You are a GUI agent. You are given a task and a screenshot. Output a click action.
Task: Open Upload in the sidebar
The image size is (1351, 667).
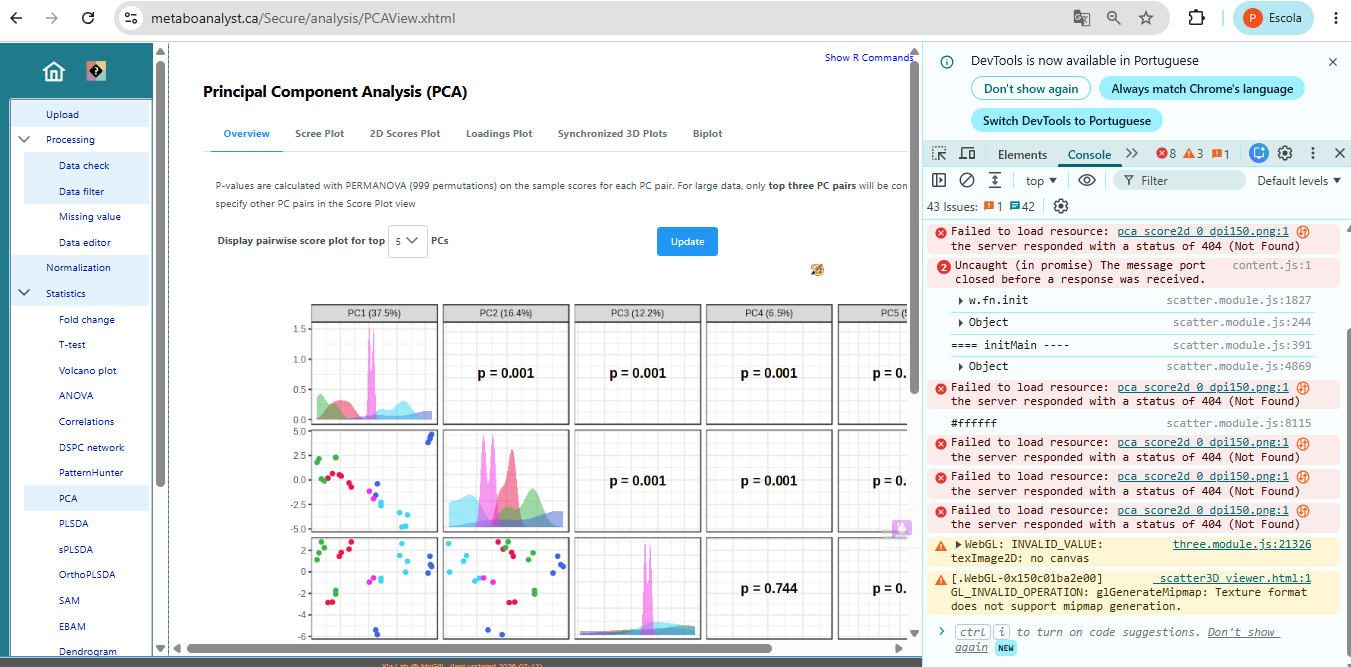(62, 115)
